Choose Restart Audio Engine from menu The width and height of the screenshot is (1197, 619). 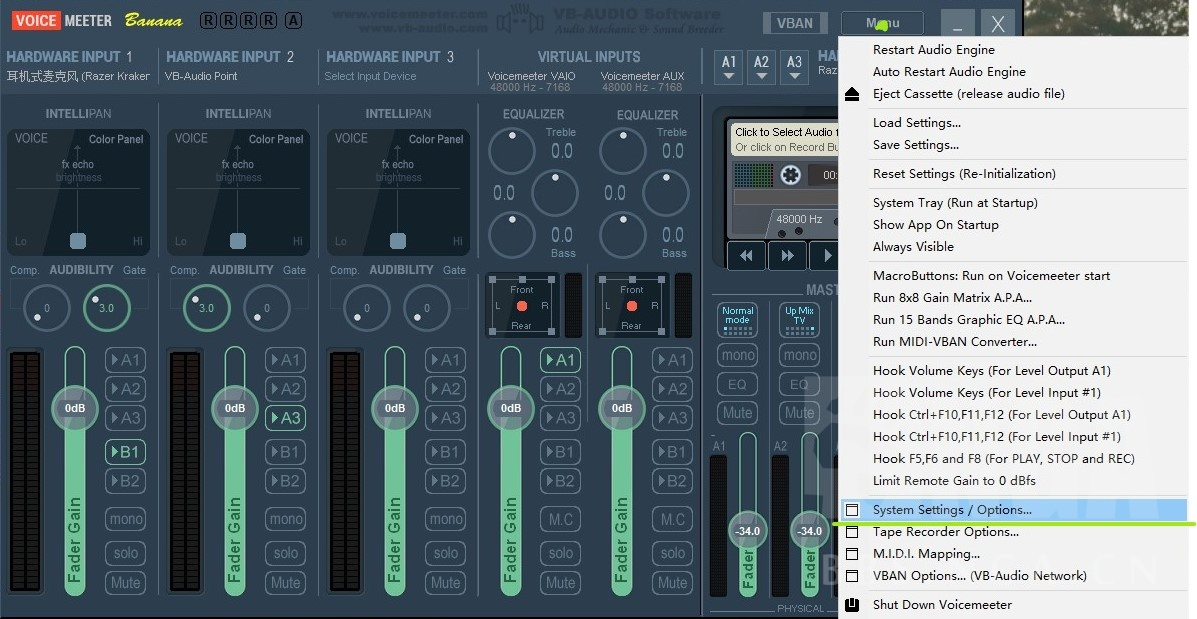pos(934,50)
